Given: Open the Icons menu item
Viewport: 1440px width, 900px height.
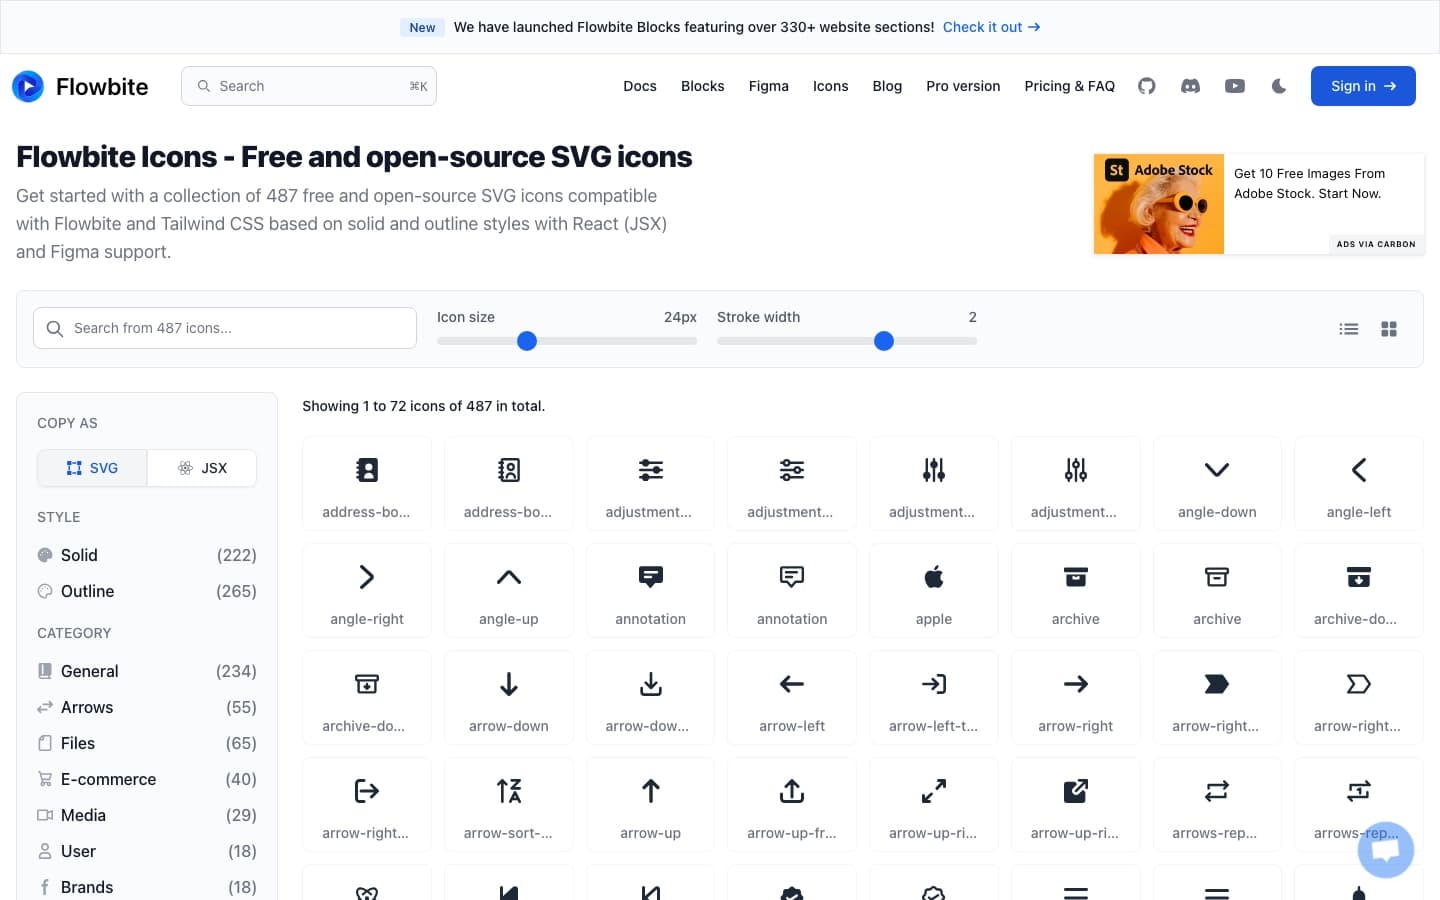Looking at the screenshot, I should (x=831, y=86).
